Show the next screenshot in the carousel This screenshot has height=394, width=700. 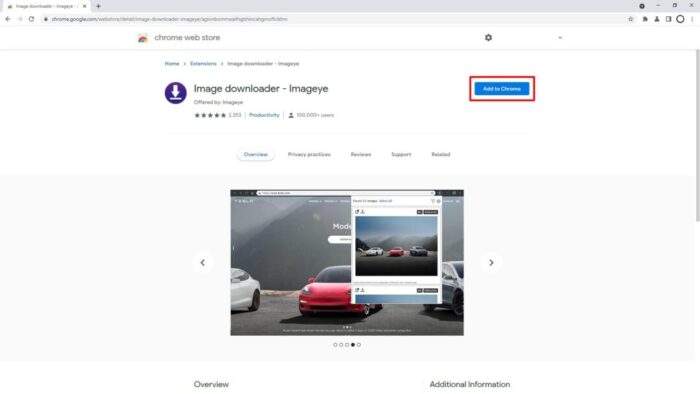click(491, 263)
